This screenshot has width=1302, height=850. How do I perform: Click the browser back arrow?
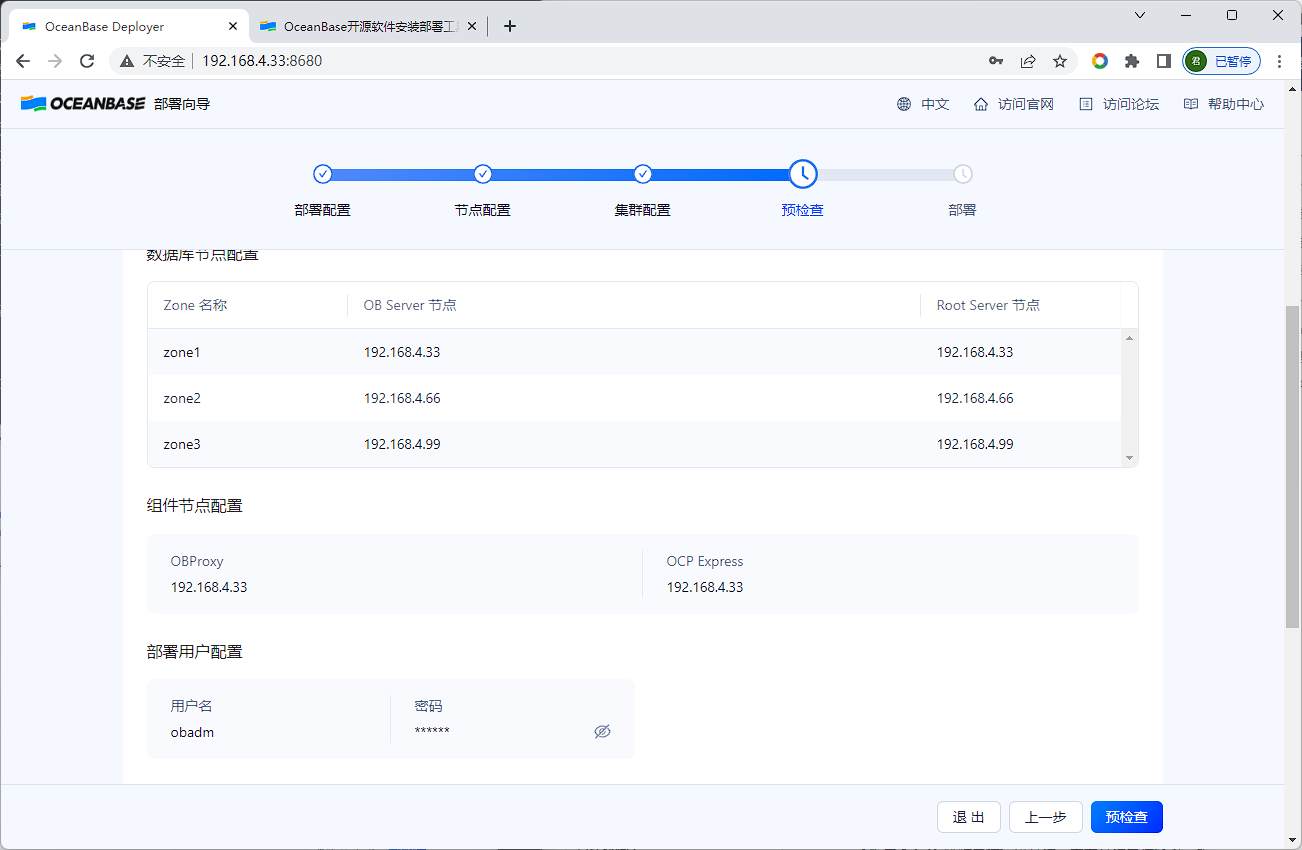click(23, 61)
